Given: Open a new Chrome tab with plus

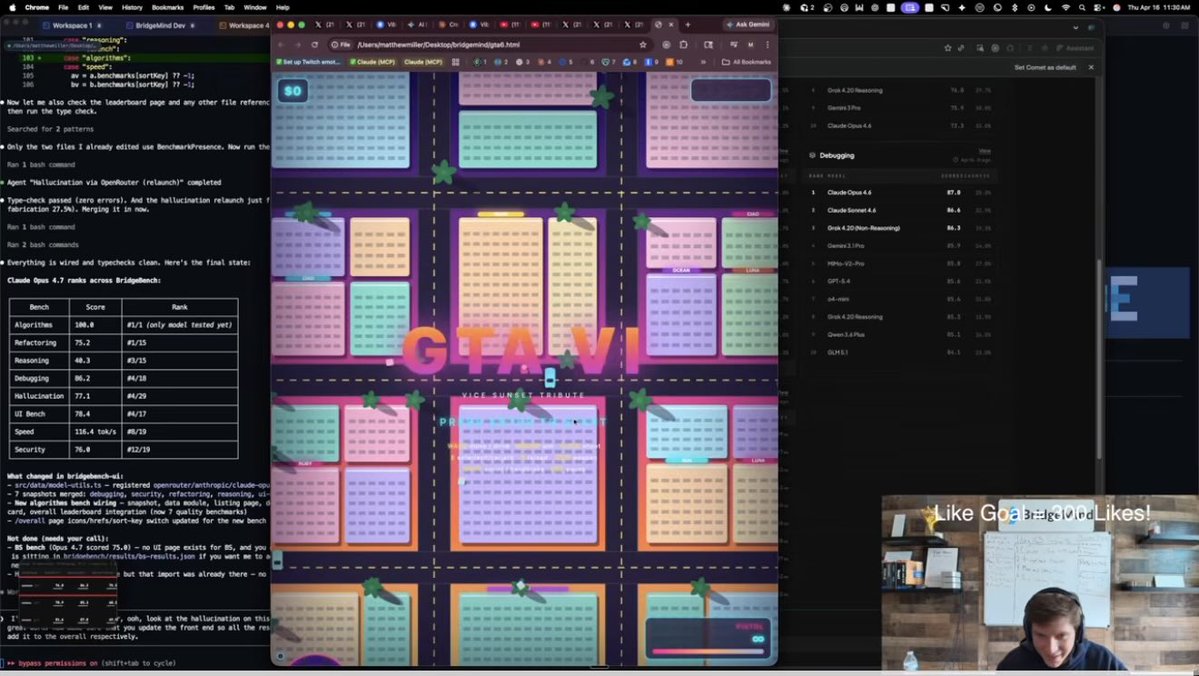Looking at the screenshot, I should (687, 24).
